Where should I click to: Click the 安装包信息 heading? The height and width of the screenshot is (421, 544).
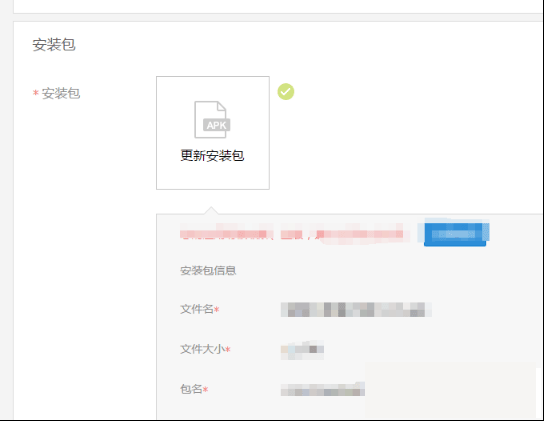pos(208,270)
